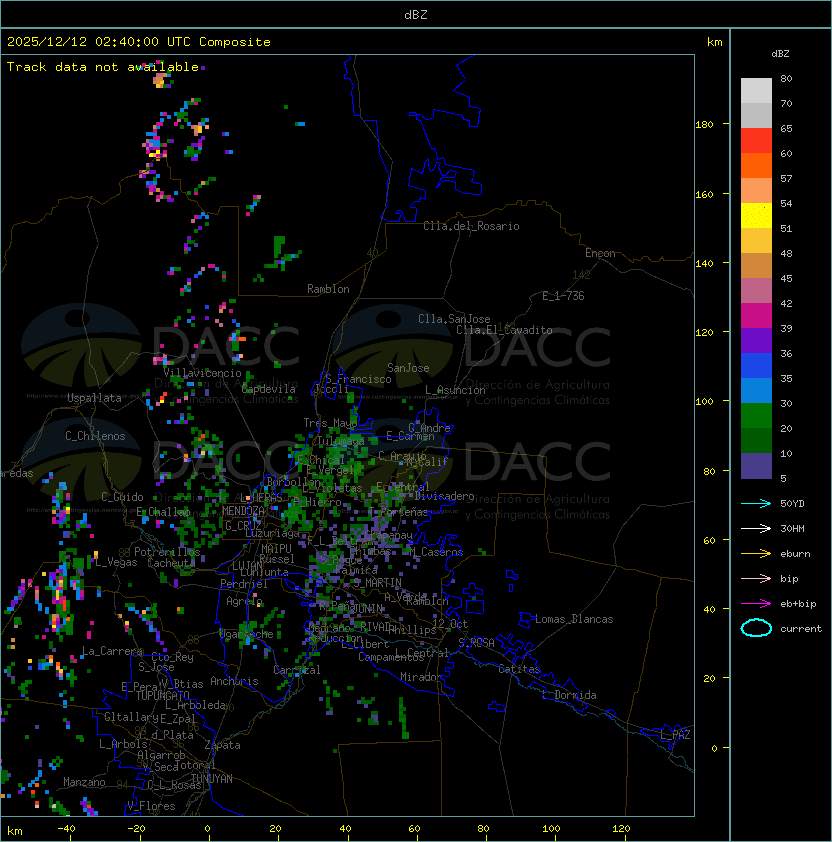Click the magenta eb+bip arrow symbol
Viewport: 832px width, 842px height.
pyautogui.click(x=756, y=604)
